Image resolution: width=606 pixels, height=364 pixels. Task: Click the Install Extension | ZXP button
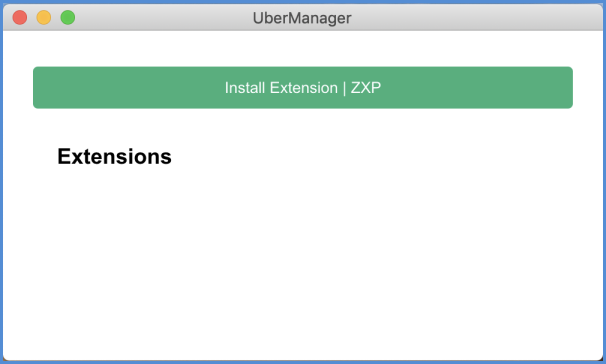coord(303,88)
